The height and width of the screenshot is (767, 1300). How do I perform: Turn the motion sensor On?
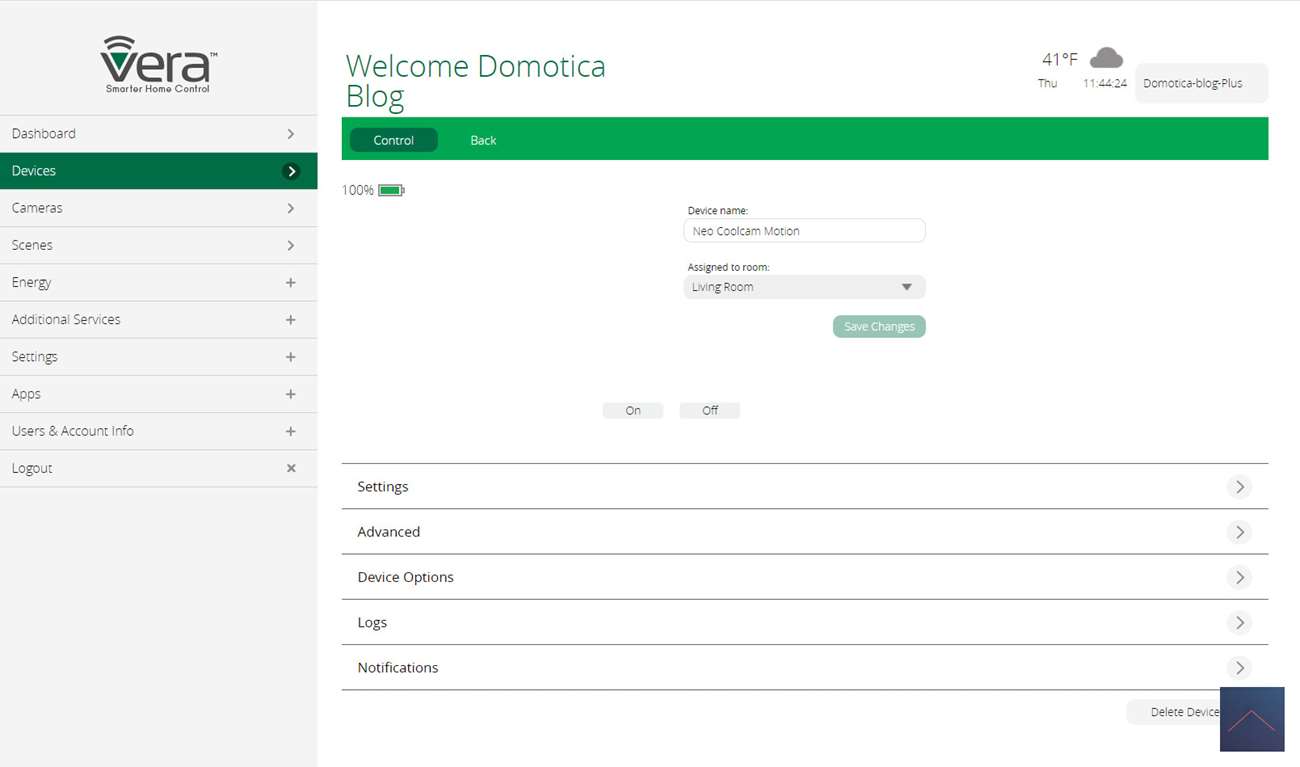[632, 410]
